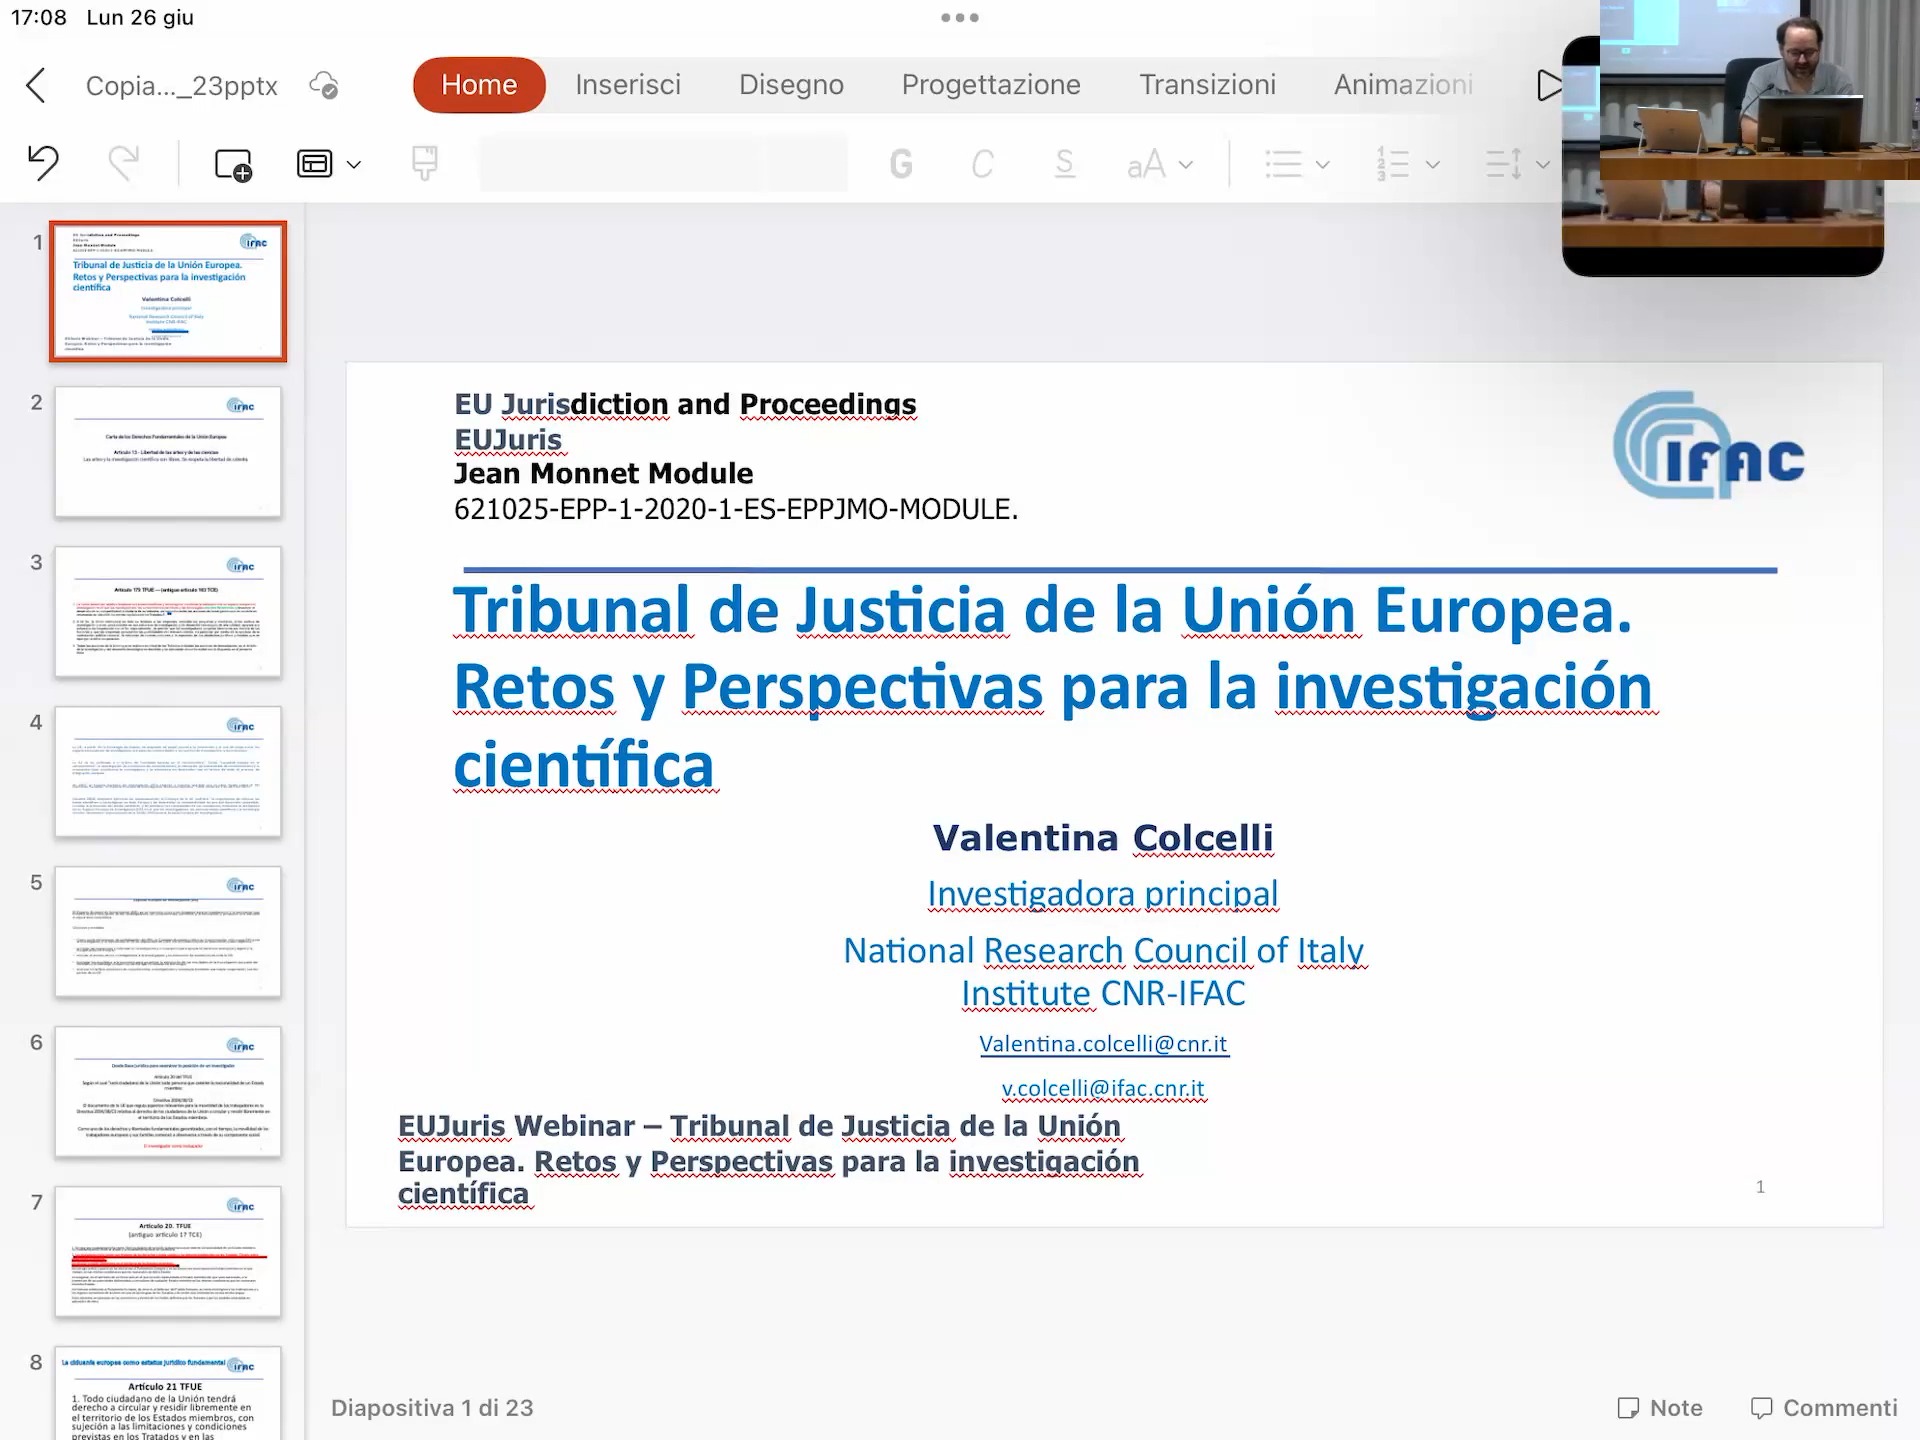This screenshot has width=1920, height=1440.
Task: Click the Valentina Colcelli name text
Action: [x=1103, y=838]
